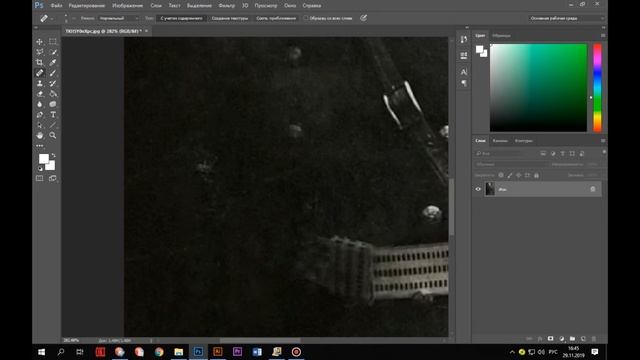Select the Eraser tool
The image size is (640, 360).
coord(40,94)
